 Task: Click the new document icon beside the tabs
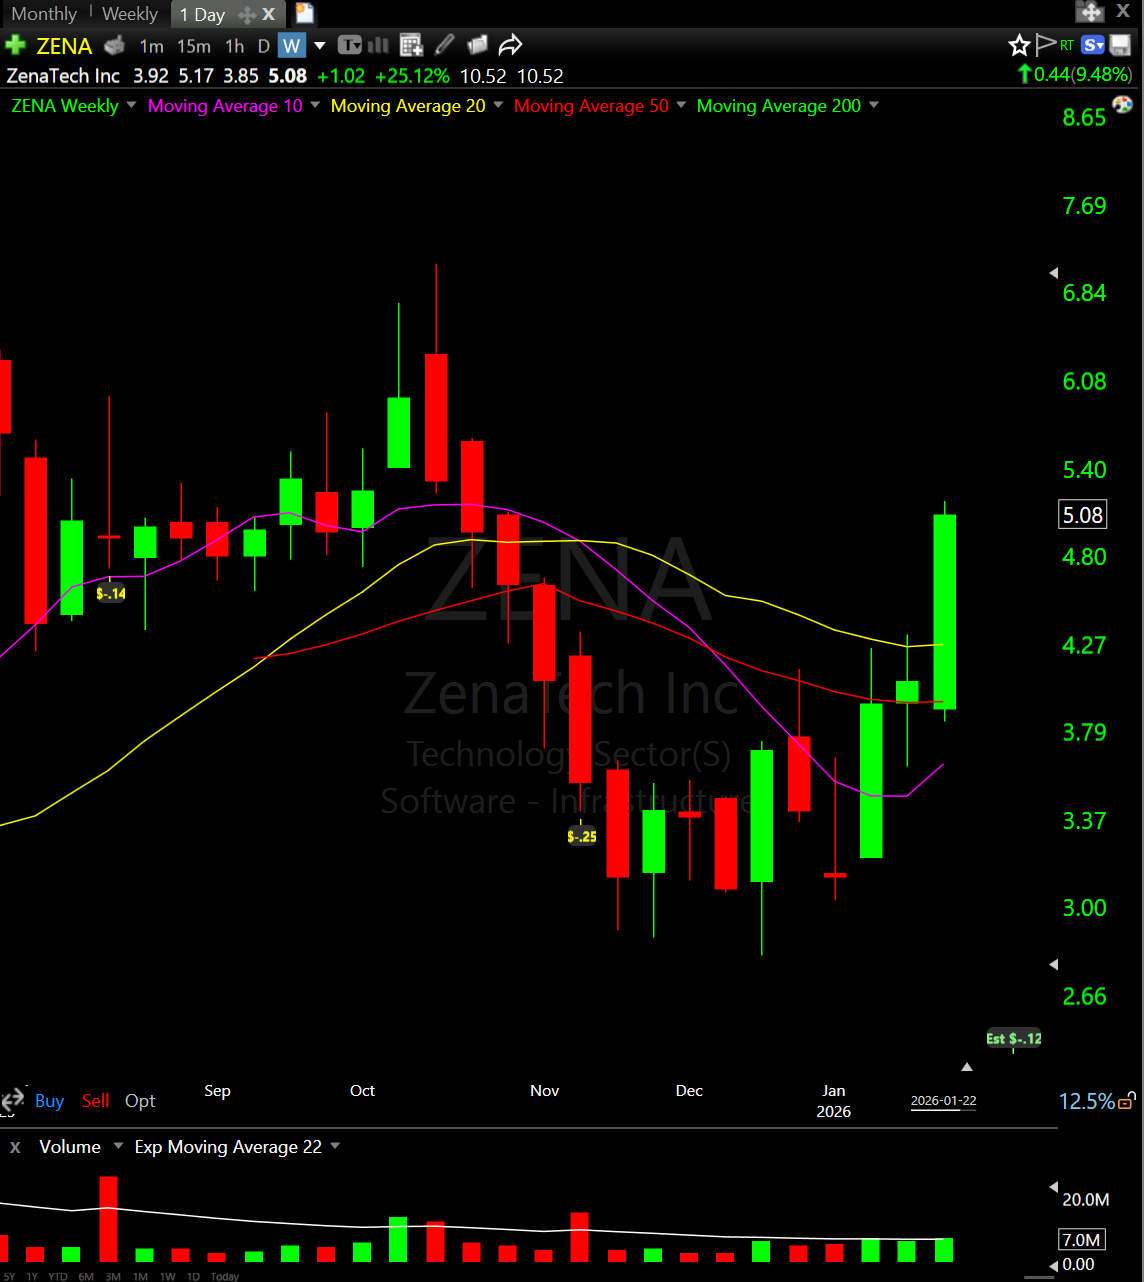(x=304, y=13)
